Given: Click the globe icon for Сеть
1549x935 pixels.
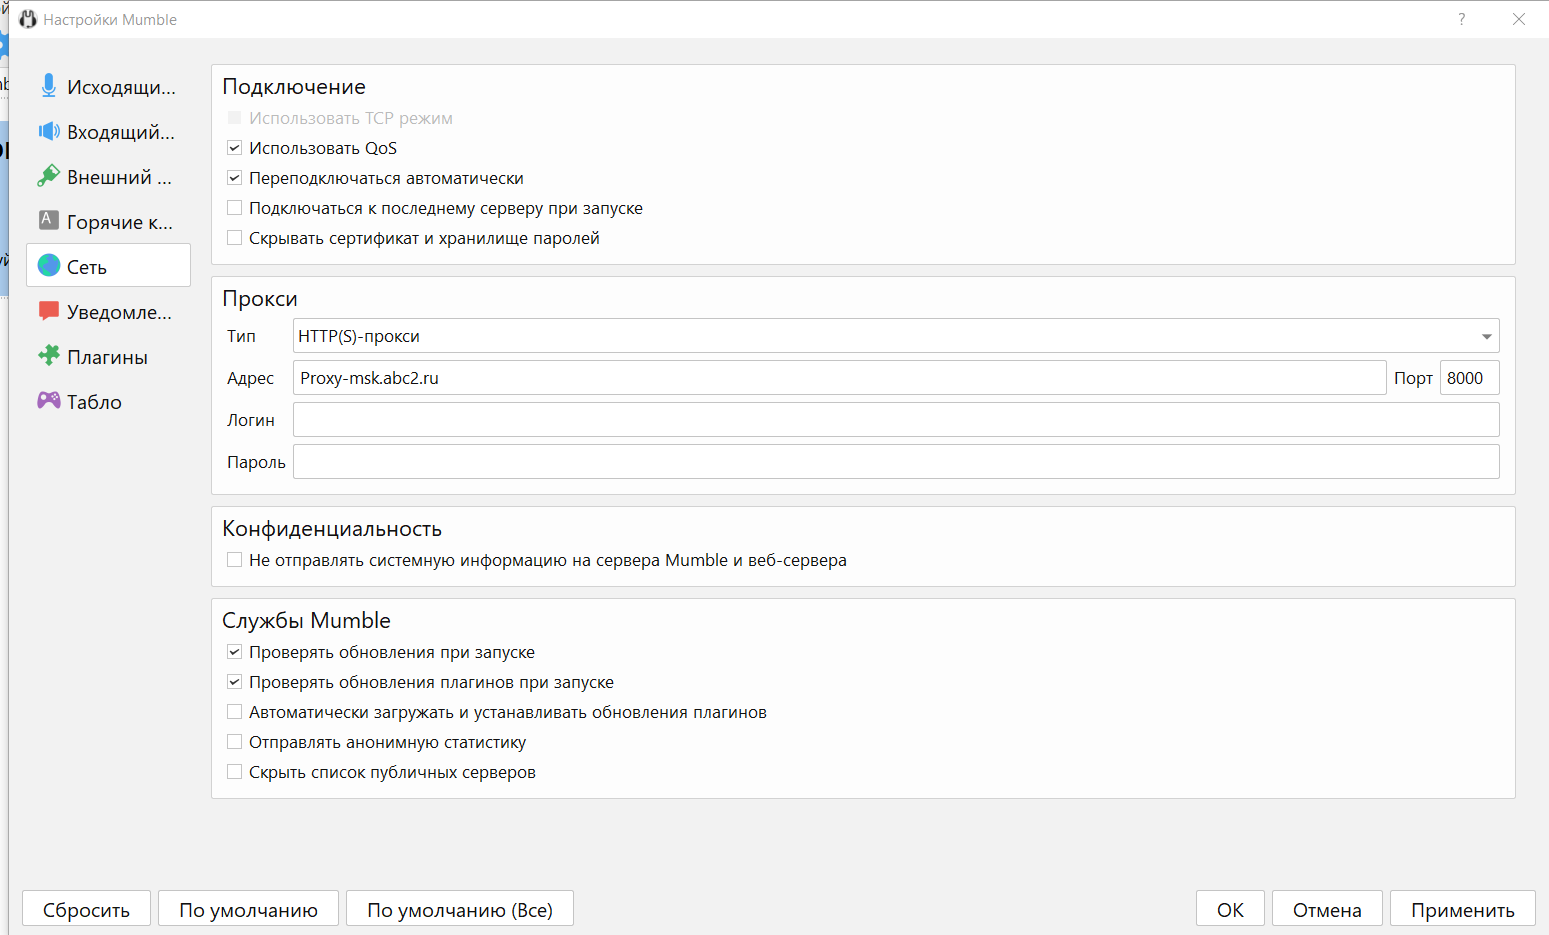Looking at the screenshot, I should tap(49, 265).
